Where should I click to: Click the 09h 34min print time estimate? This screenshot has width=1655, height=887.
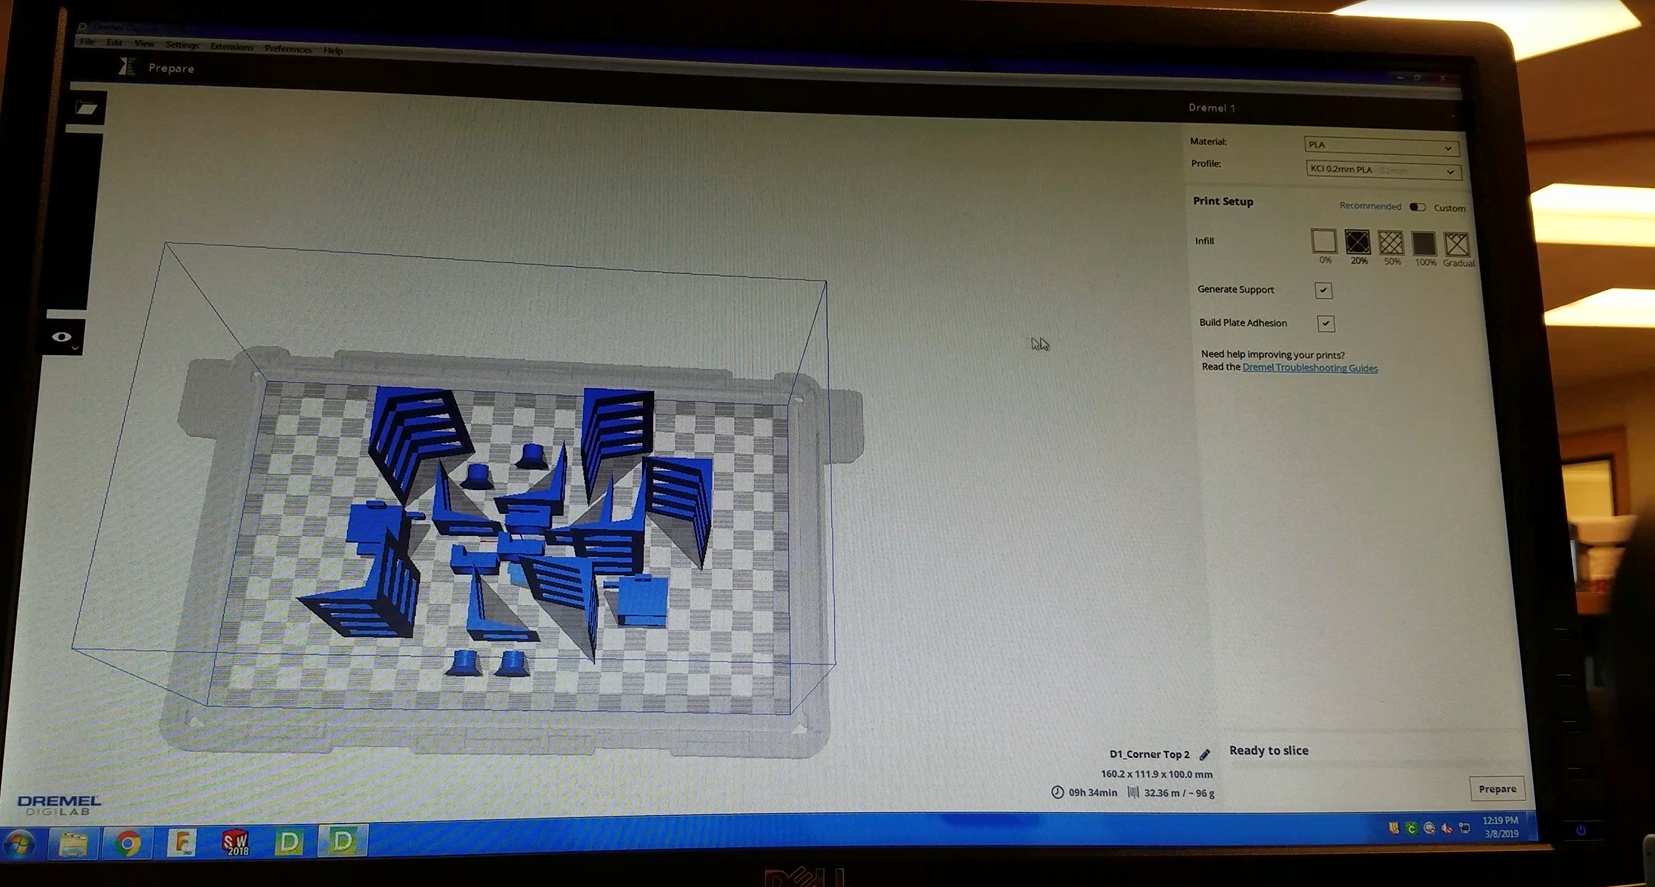[1092, 793]
